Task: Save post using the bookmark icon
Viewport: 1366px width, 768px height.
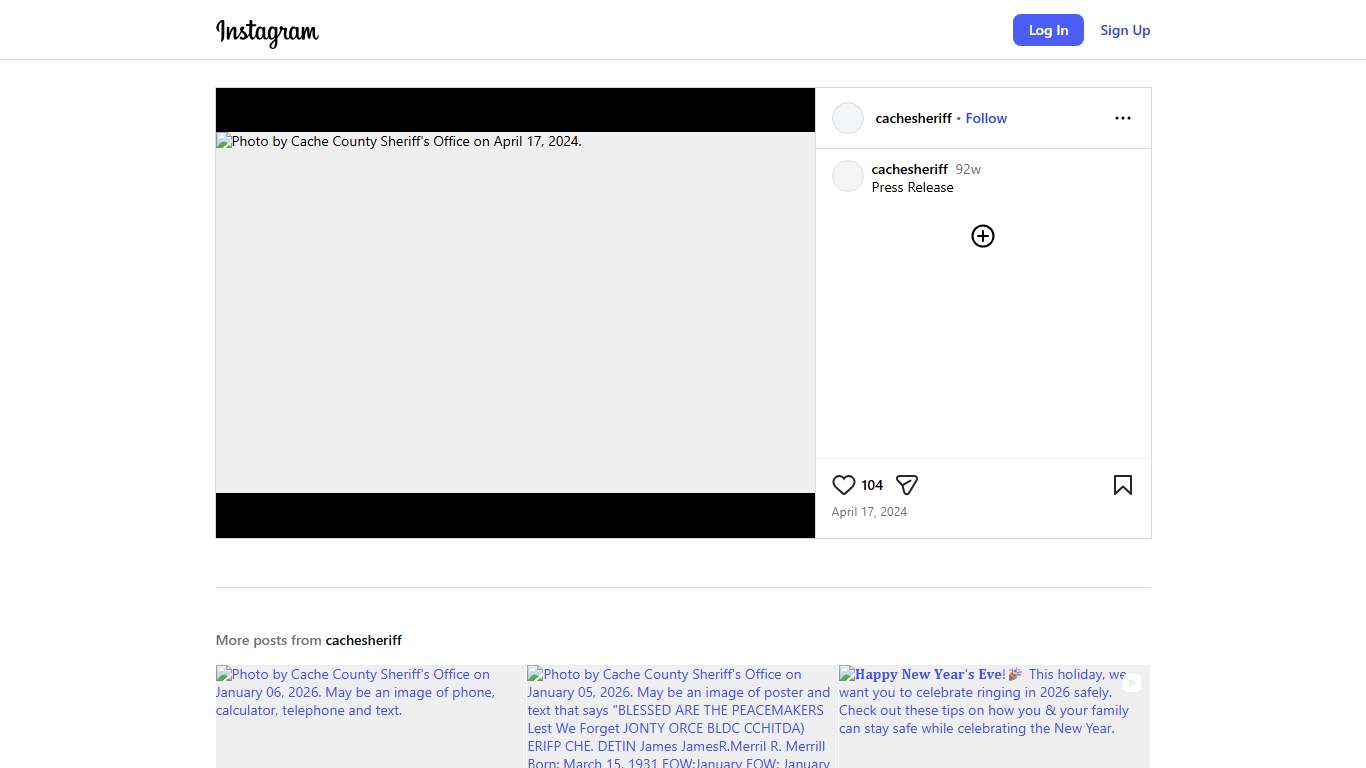Action: [x=1122, y=485]
